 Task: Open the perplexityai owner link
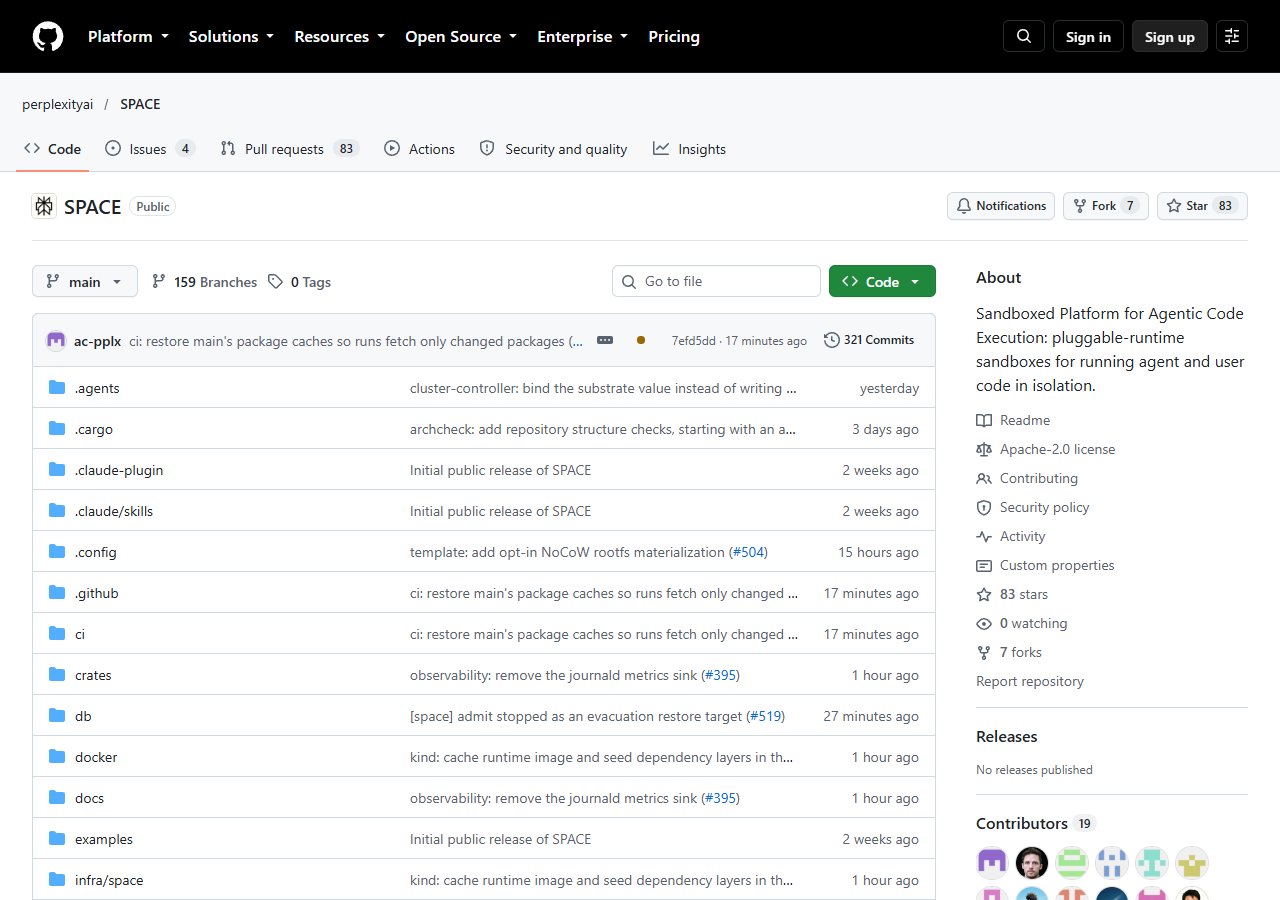point(59,104)
